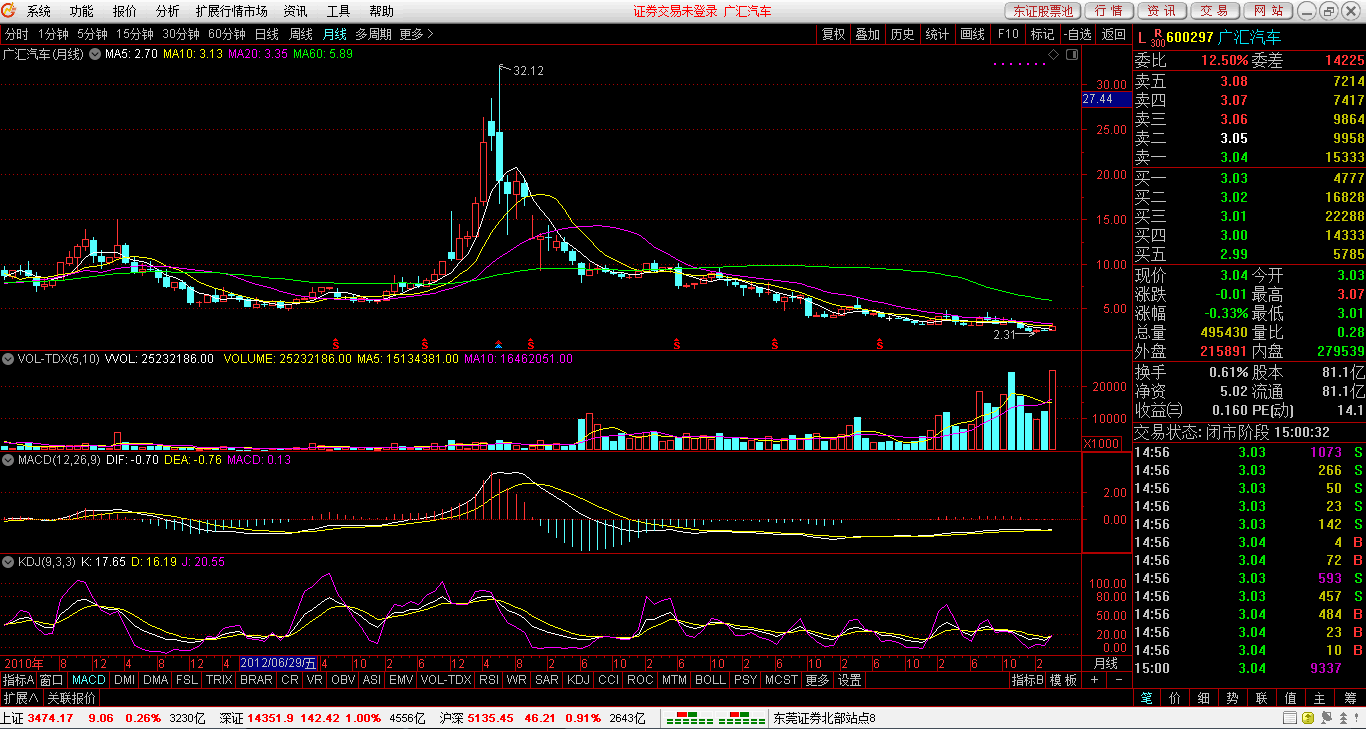
Task: Click the 行情 button
Action: [1108, 11]
